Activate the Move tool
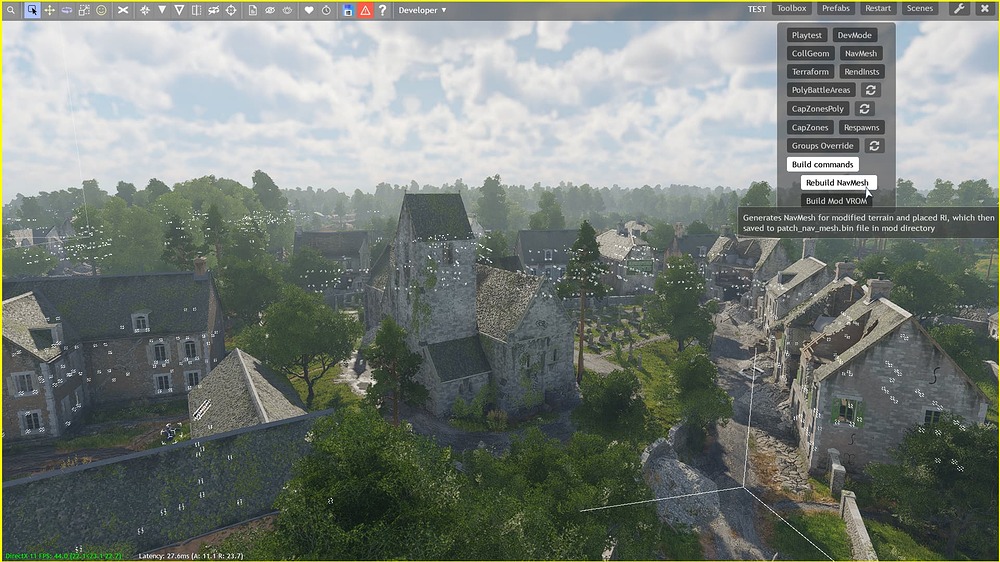 click(x=50, y=10)
